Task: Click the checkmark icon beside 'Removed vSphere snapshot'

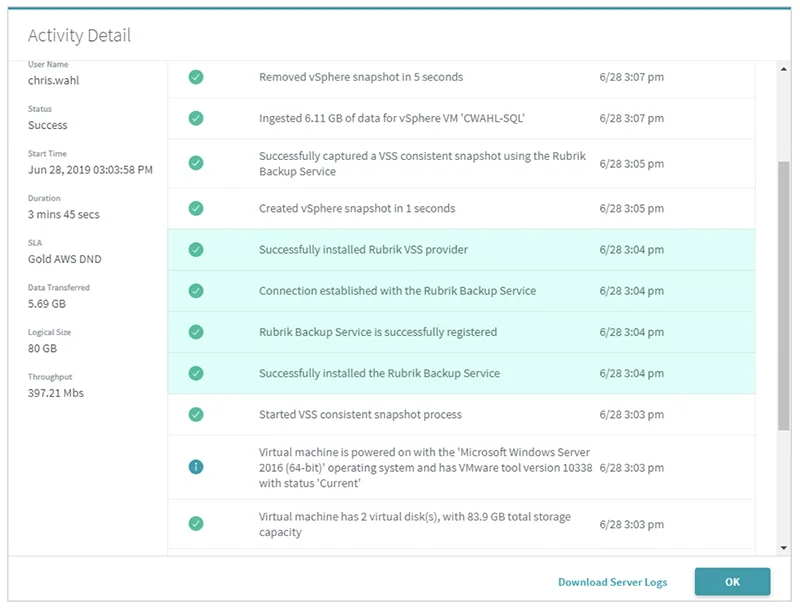Action: (196, 77)
